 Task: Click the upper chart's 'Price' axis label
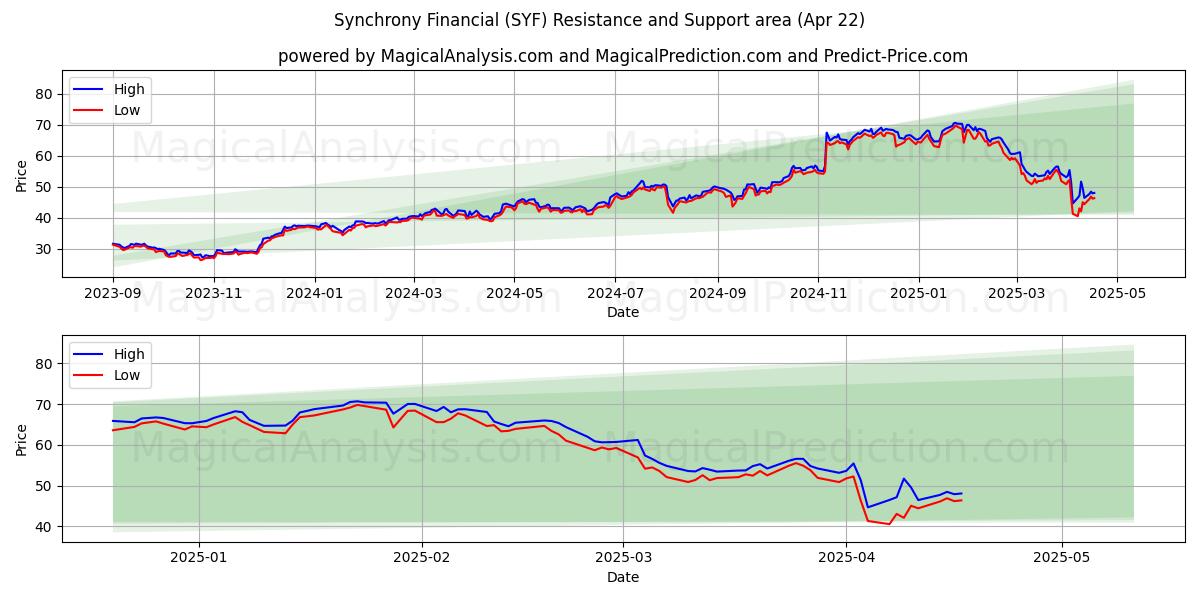22,174
